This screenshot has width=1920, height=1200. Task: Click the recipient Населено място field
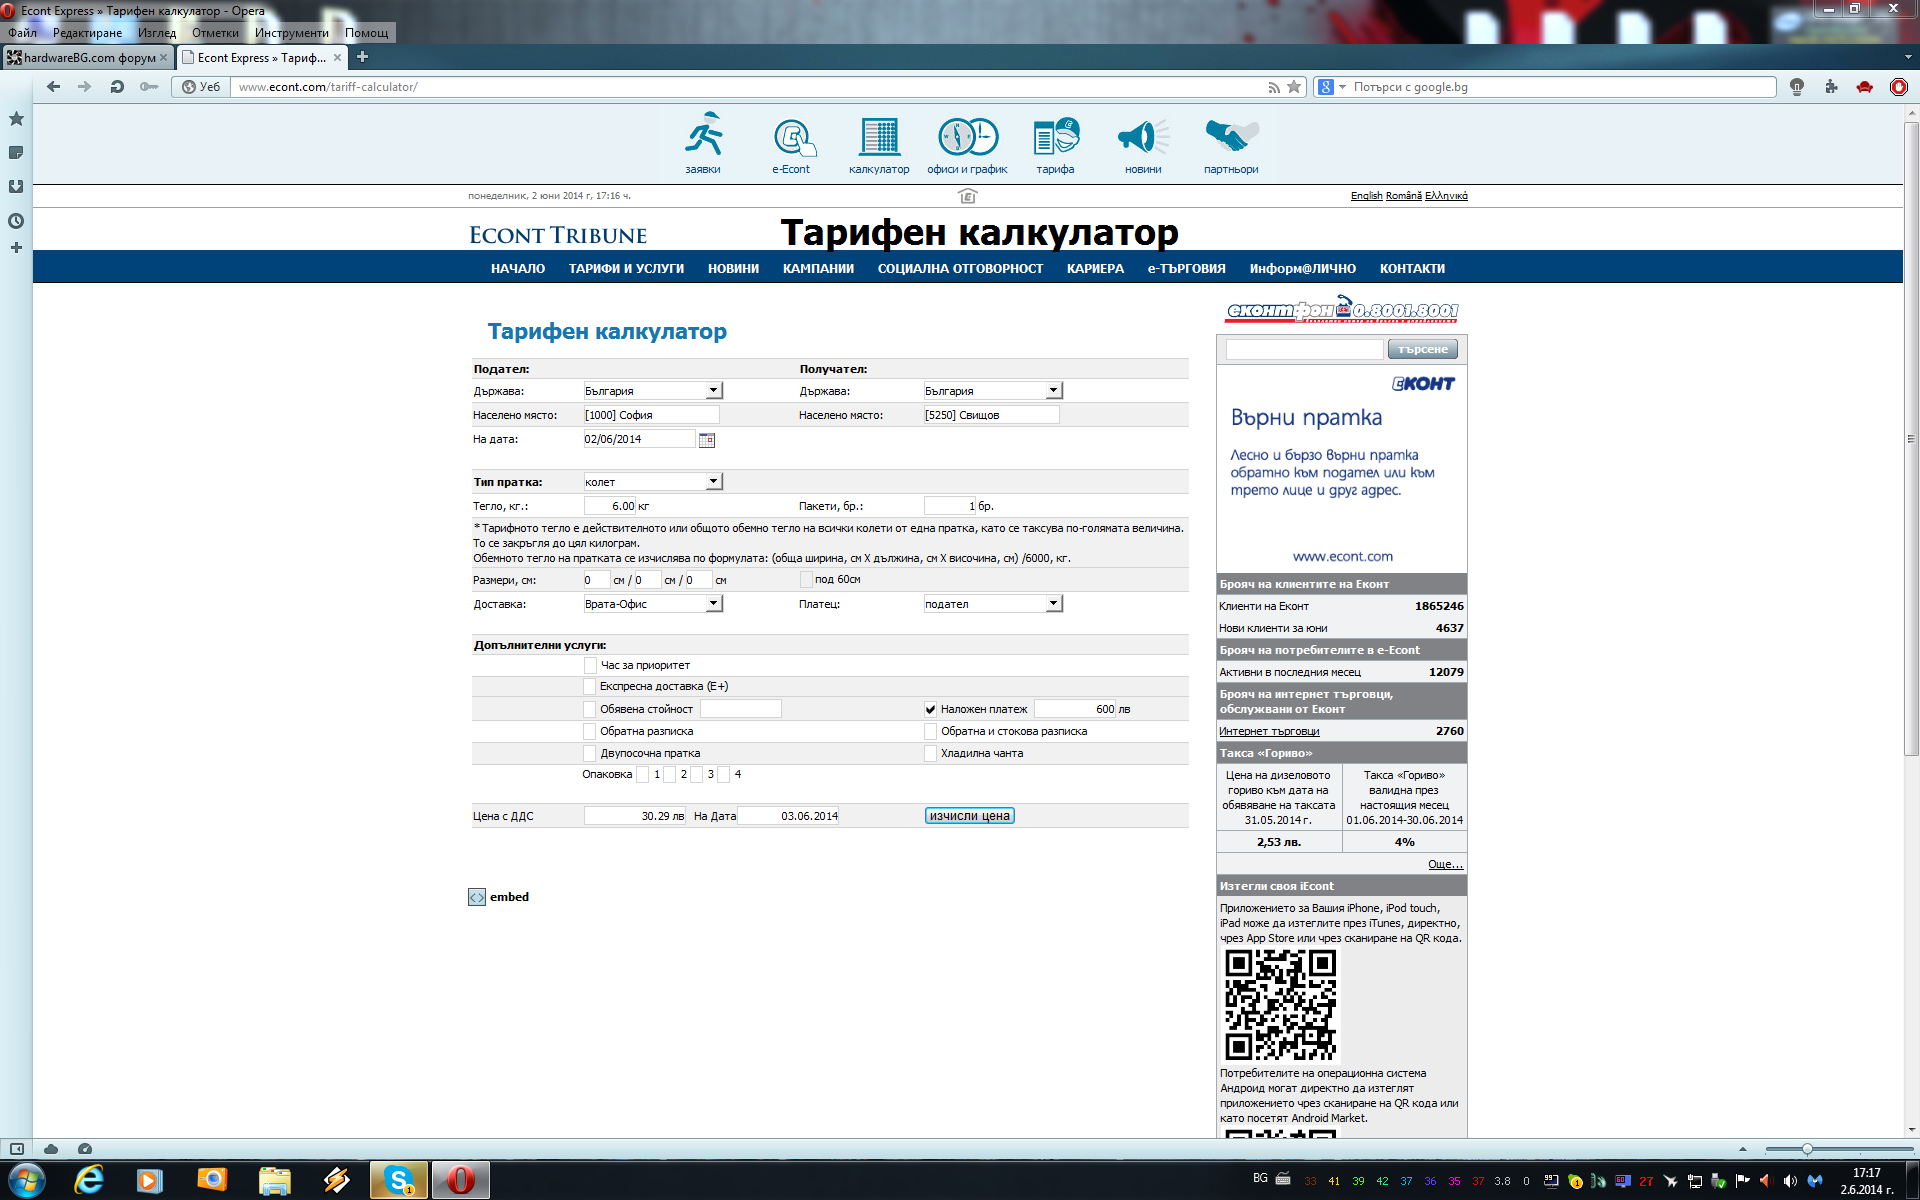990,415
